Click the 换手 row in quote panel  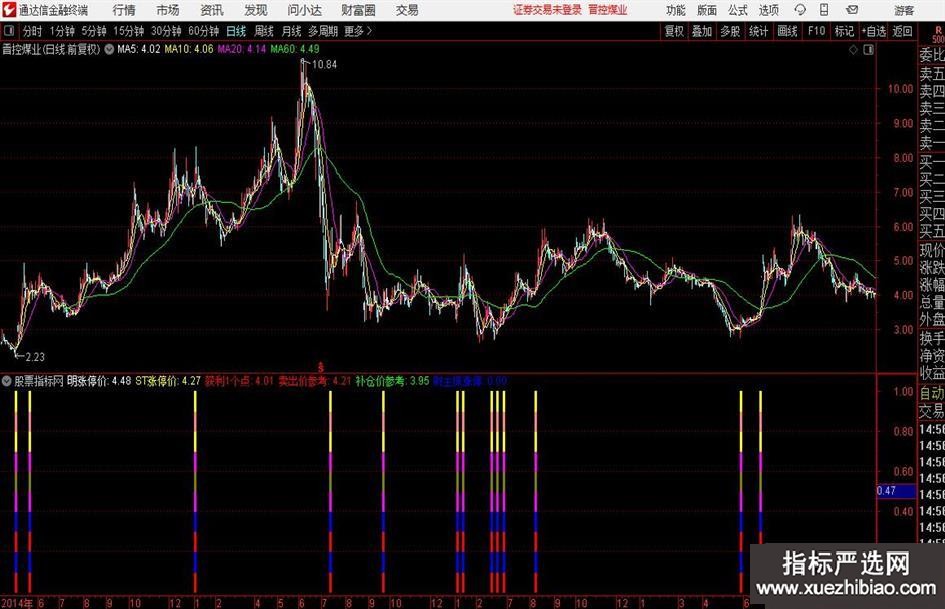click(x=931, y=338)
